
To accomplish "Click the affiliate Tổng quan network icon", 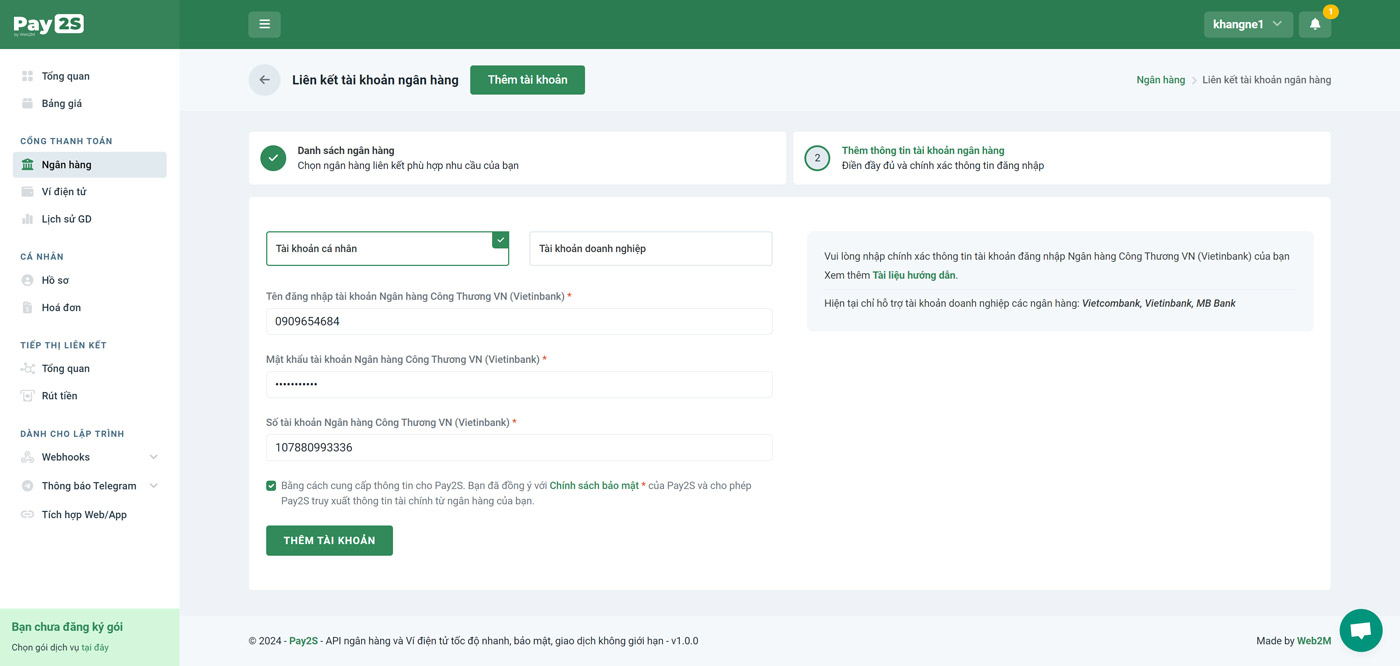I will point(27,368).
